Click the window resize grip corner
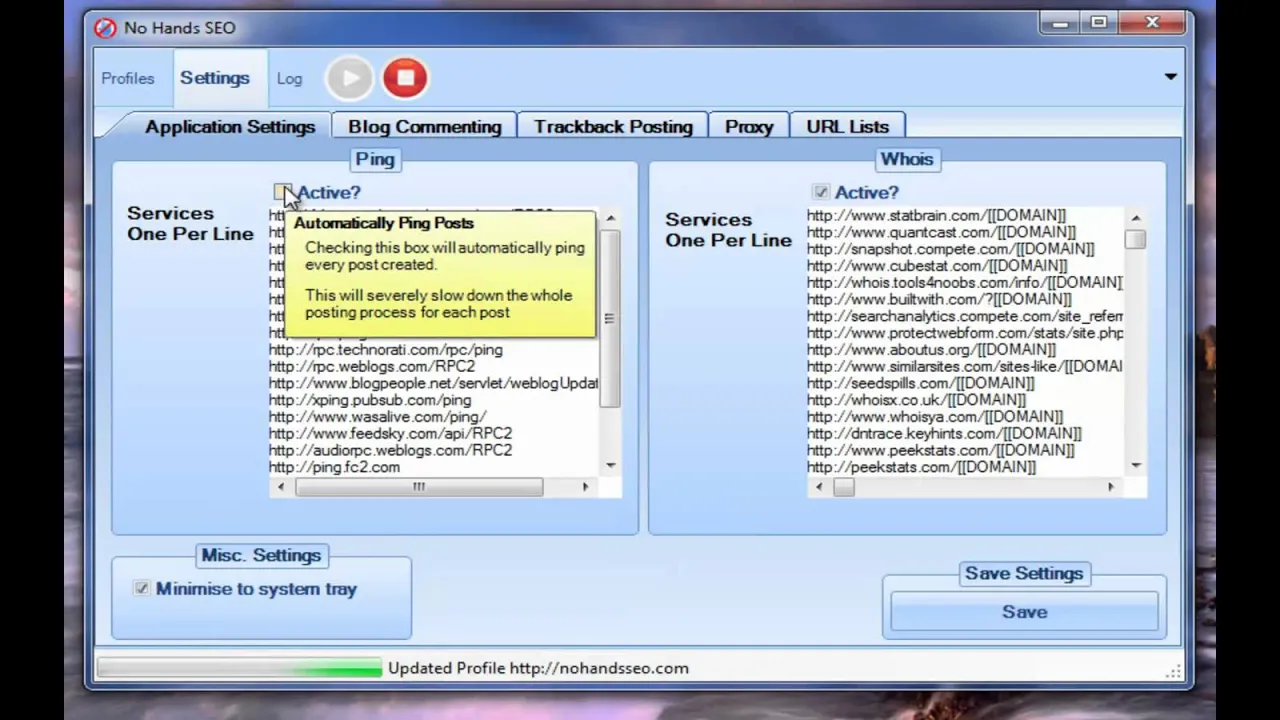The height and width of the screenshot is (720, 1280). (x=1173, y=671)
